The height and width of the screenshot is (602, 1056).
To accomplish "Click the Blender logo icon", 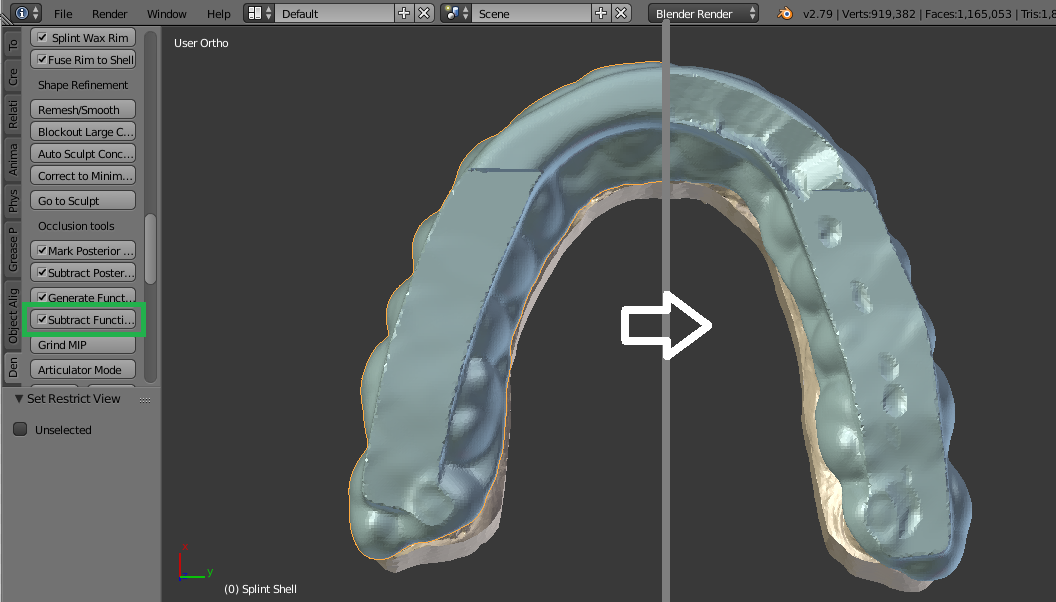I will tap(785, 13).
